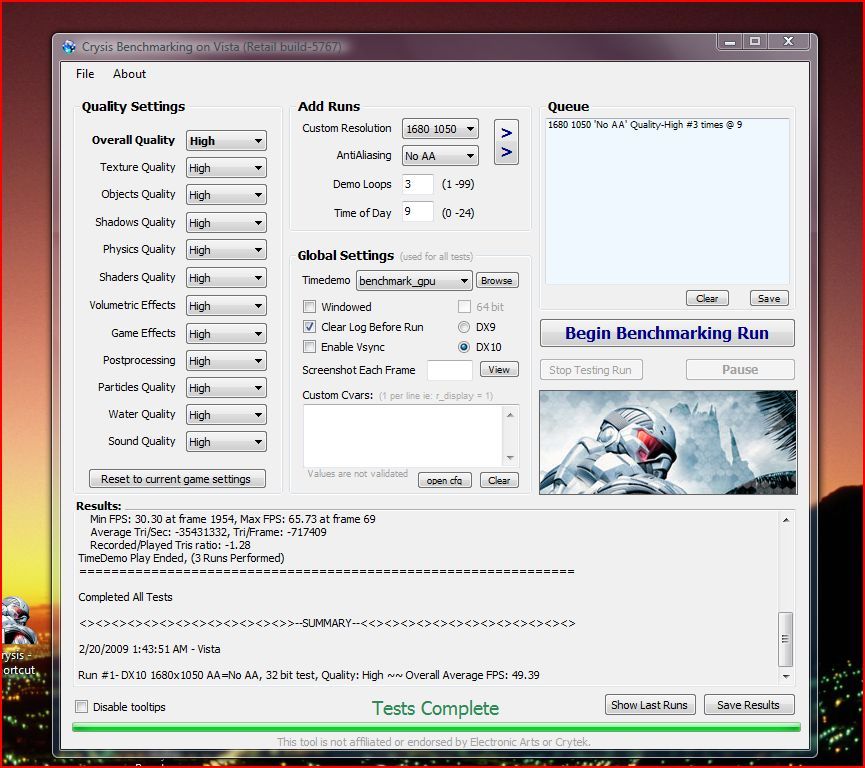Open the Timedemo benchmark_gpu dropdown
The height and width of the screenshot is (768, 865).
coord(414,281)
